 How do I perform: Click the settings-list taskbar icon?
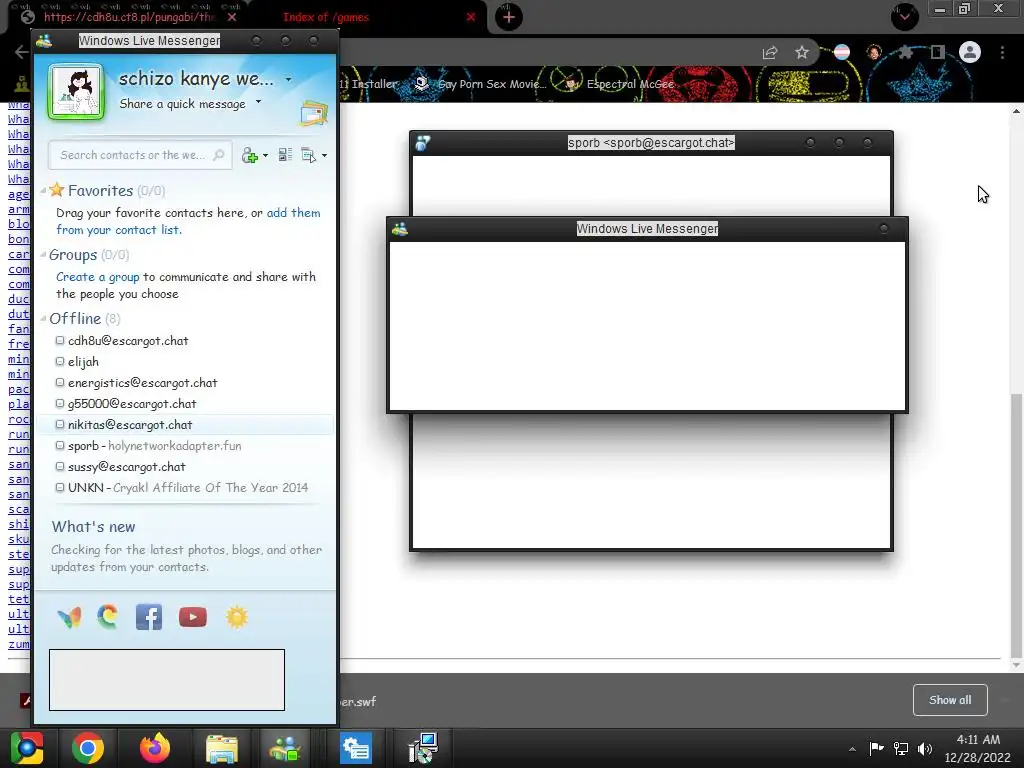coord(356,748)
